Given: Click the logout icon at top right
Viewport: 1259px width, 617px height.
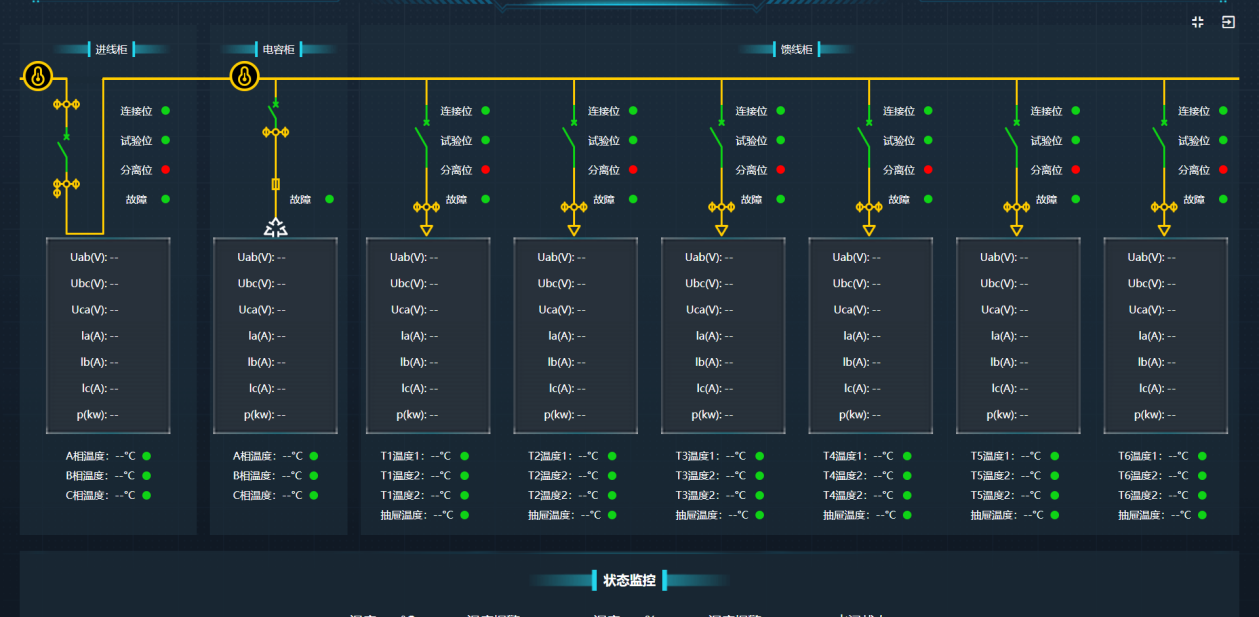Looking at the screenshot, I should point(1228,22).
